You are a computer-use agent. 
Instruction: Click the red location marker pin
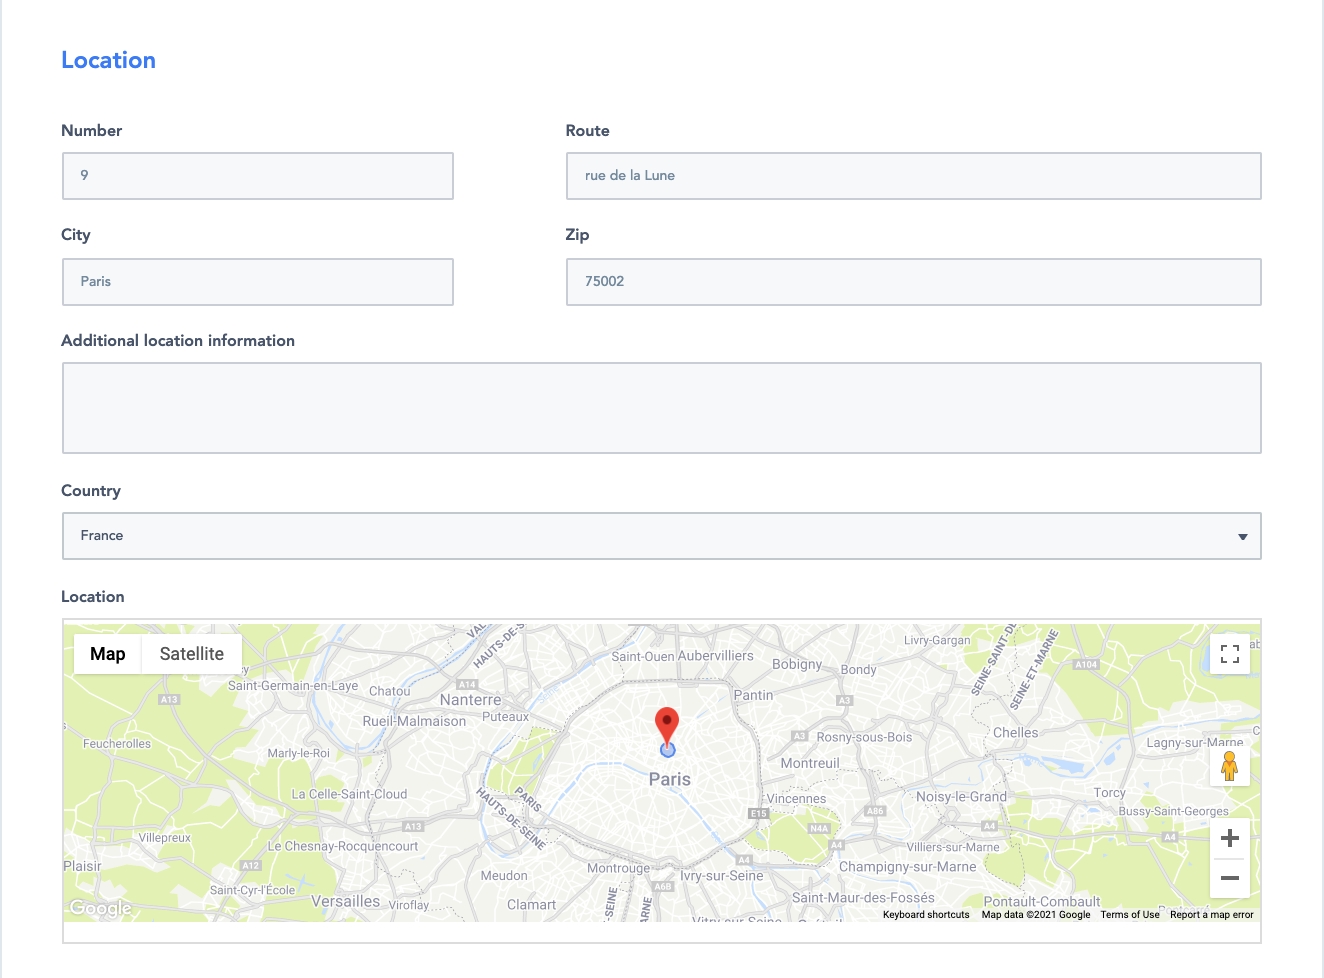[x=667, y=726]
